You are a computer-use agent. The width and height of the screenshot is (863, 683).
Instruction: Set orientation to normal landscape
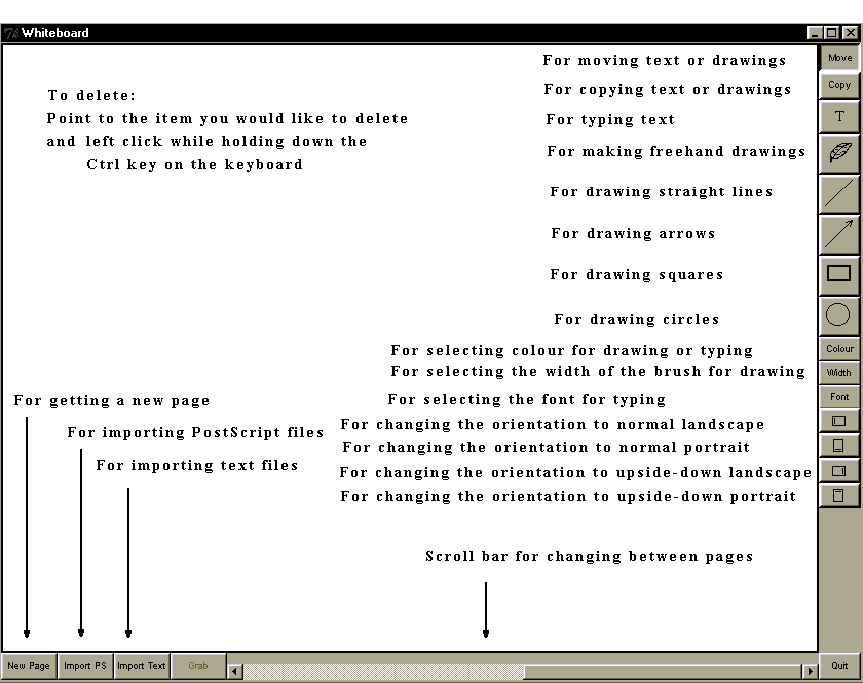(x=839, y=421)
